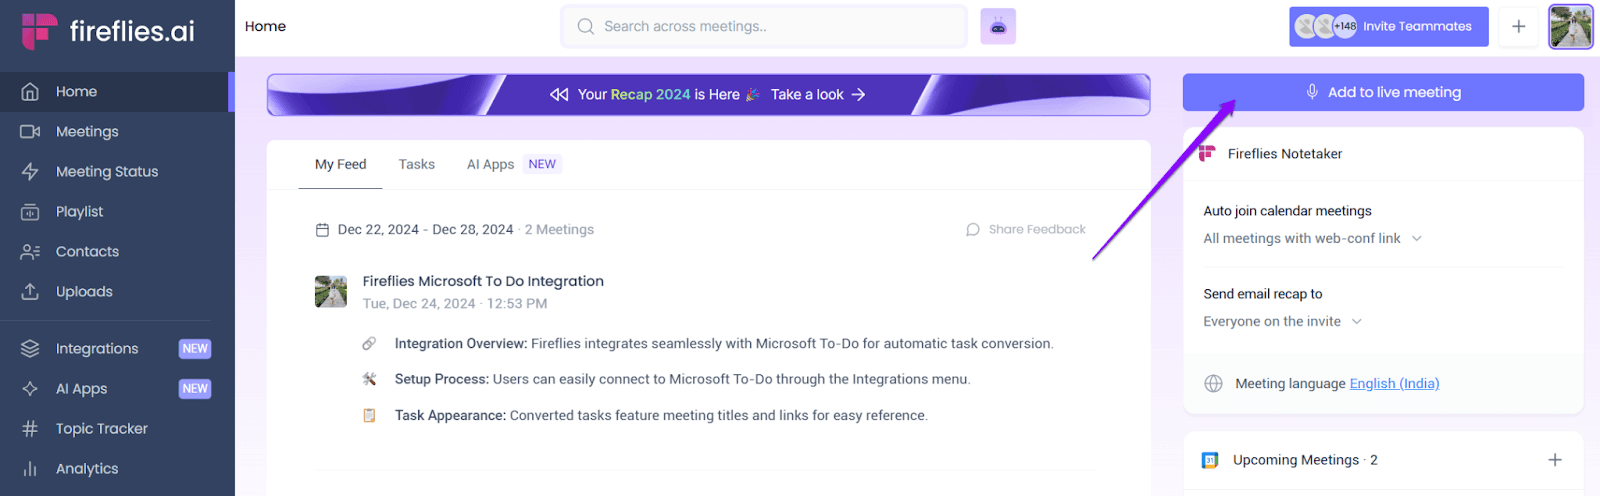Switch to the Tasks tab

[x=417, y=165]
